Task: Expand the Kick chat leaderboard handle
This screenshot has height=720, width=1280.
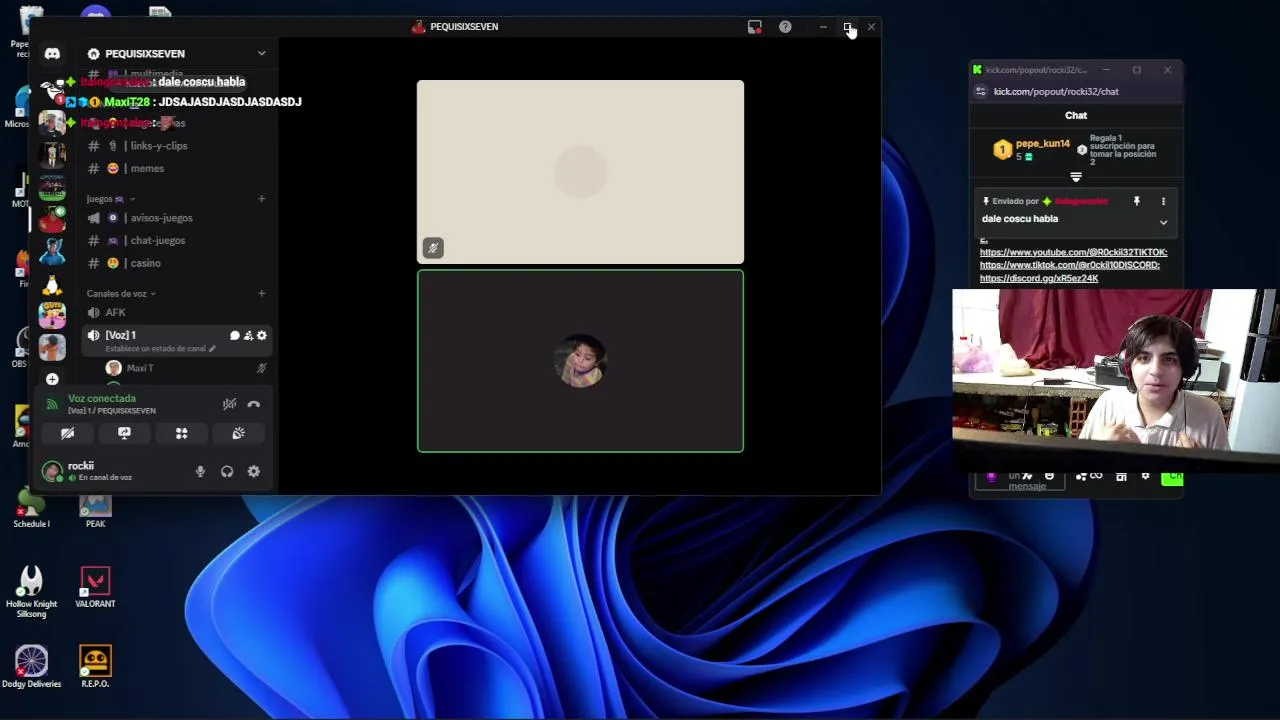Action: pyautogui.click(x=1076, y=177)
